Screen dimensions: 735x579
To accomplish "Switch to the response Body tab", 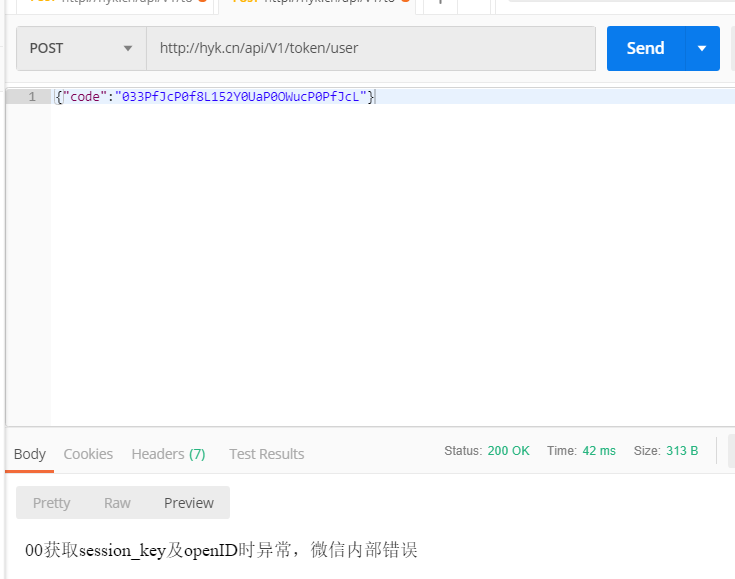I will tap(30, 454).
